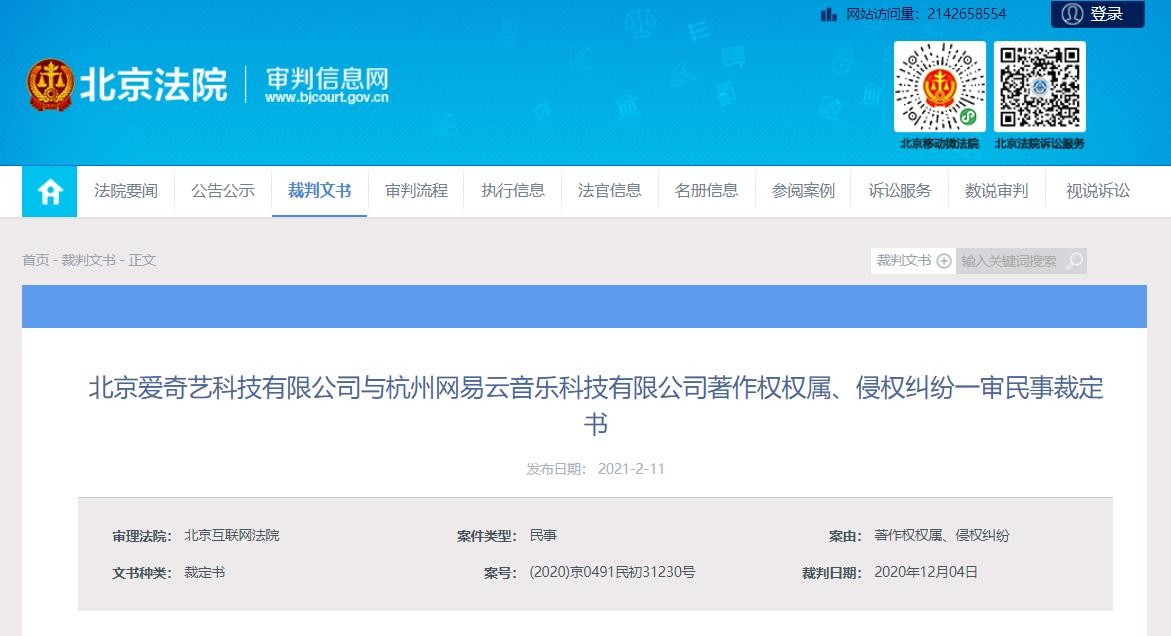
Task: Go to the 审判流程 section
Action: coord(416,191)
